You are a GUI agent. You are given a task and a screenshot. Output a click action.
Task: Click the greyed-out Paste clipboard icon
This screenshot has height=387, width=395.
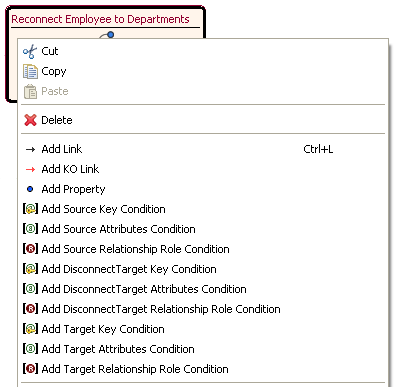point(30,91)
